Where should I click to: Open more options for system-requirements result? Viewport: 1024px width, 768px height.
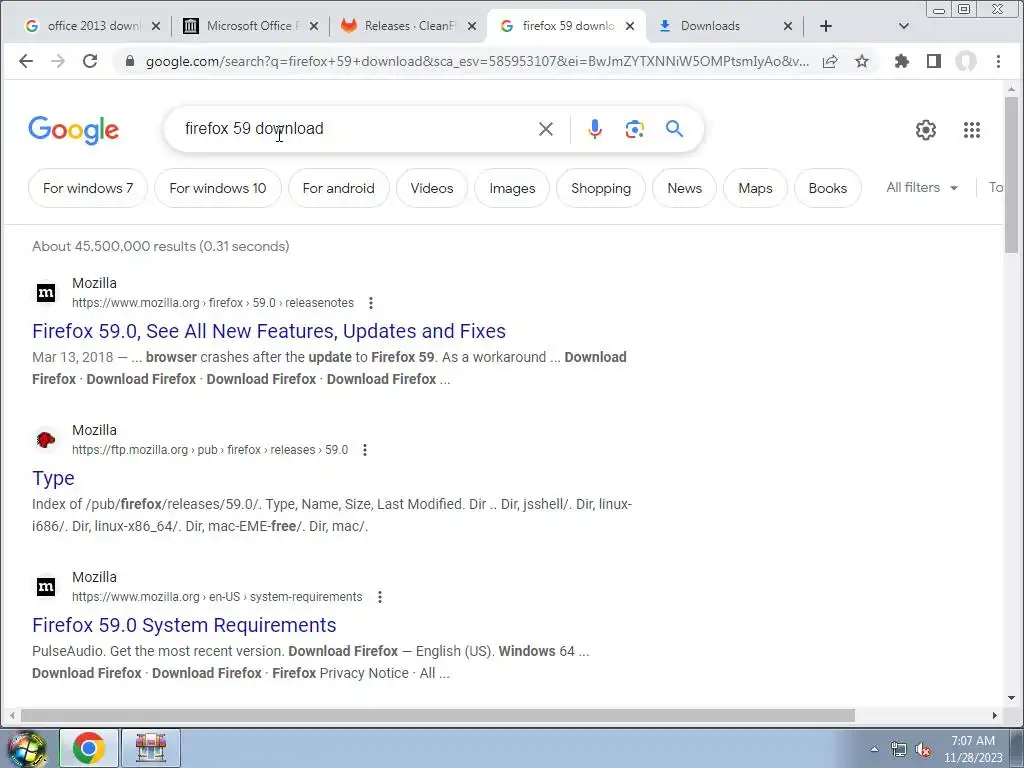pos(379,597)
